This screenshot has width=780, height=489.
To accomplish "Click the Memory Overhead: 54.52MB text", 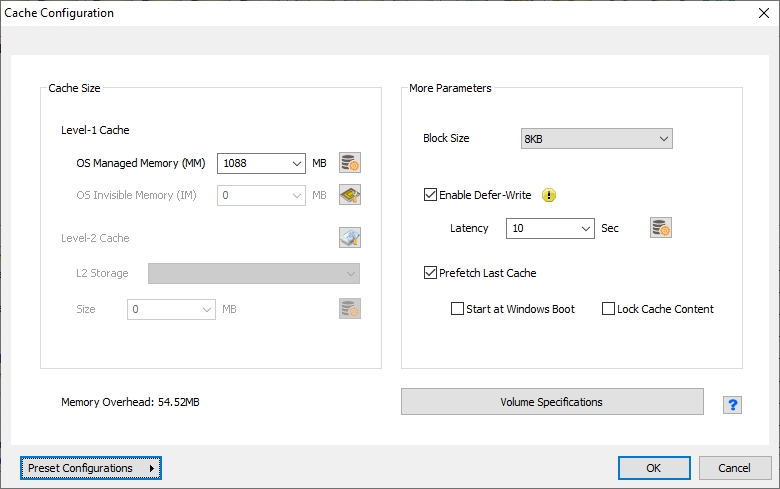I will pos(130,402).
